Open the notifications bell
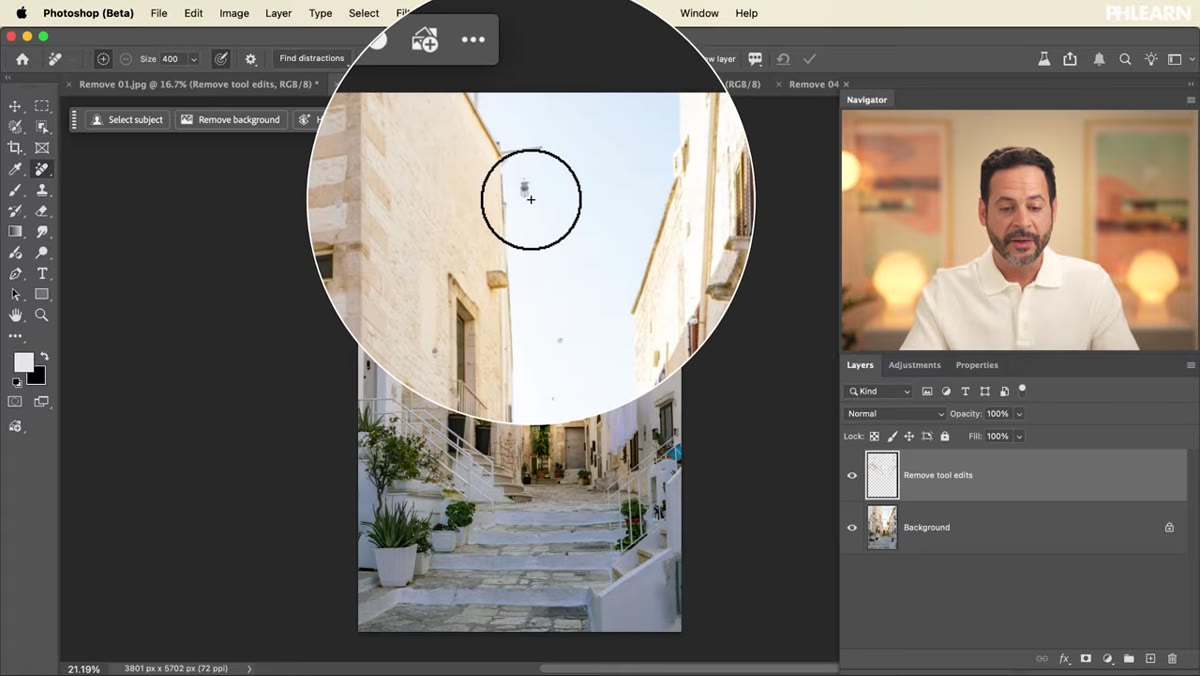1200x676 pixels. point(1099,59)
